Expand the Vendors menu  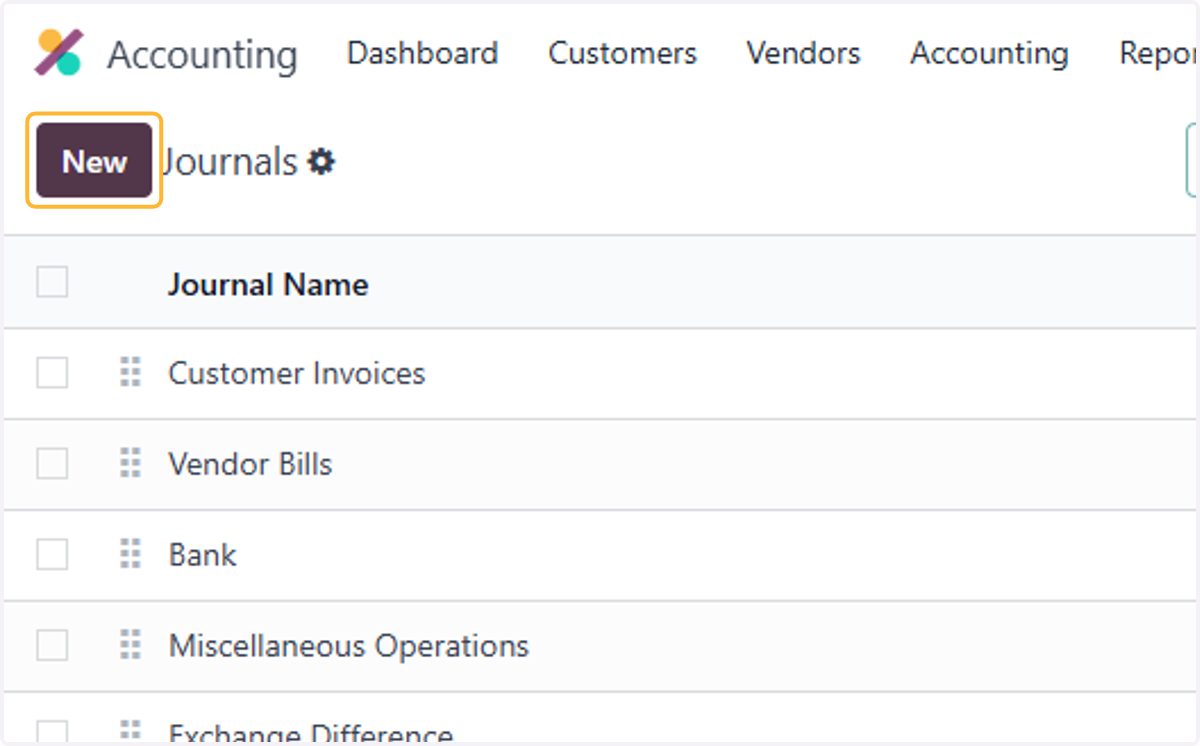point(803,53)
